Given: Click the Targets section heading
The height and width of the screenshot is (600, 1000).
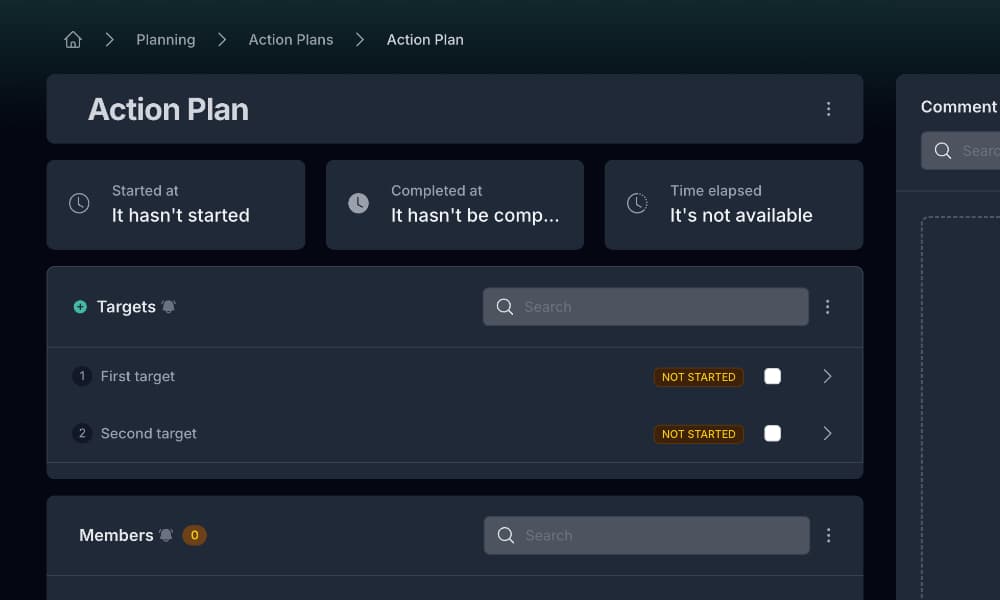Looking at the screenshot, I should coord(126,307).
